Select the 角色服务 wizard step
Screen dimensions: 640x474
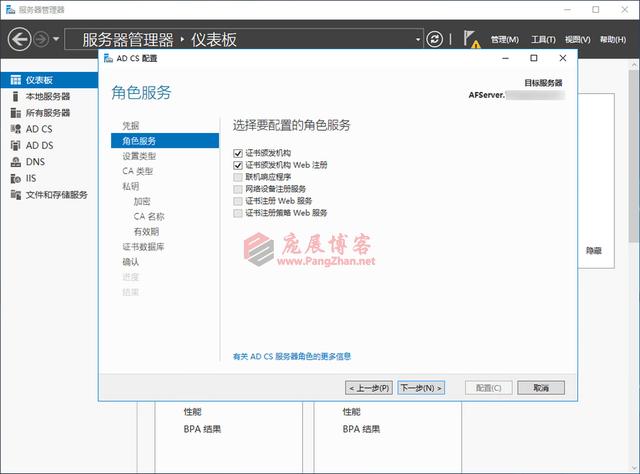[165, 141]
